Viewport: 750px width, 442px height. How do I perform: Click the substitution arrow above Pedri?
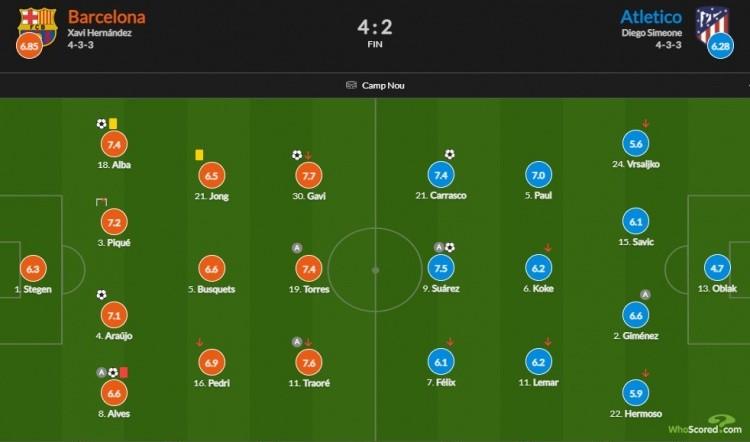pyautogui.click(x=199, y=343)
